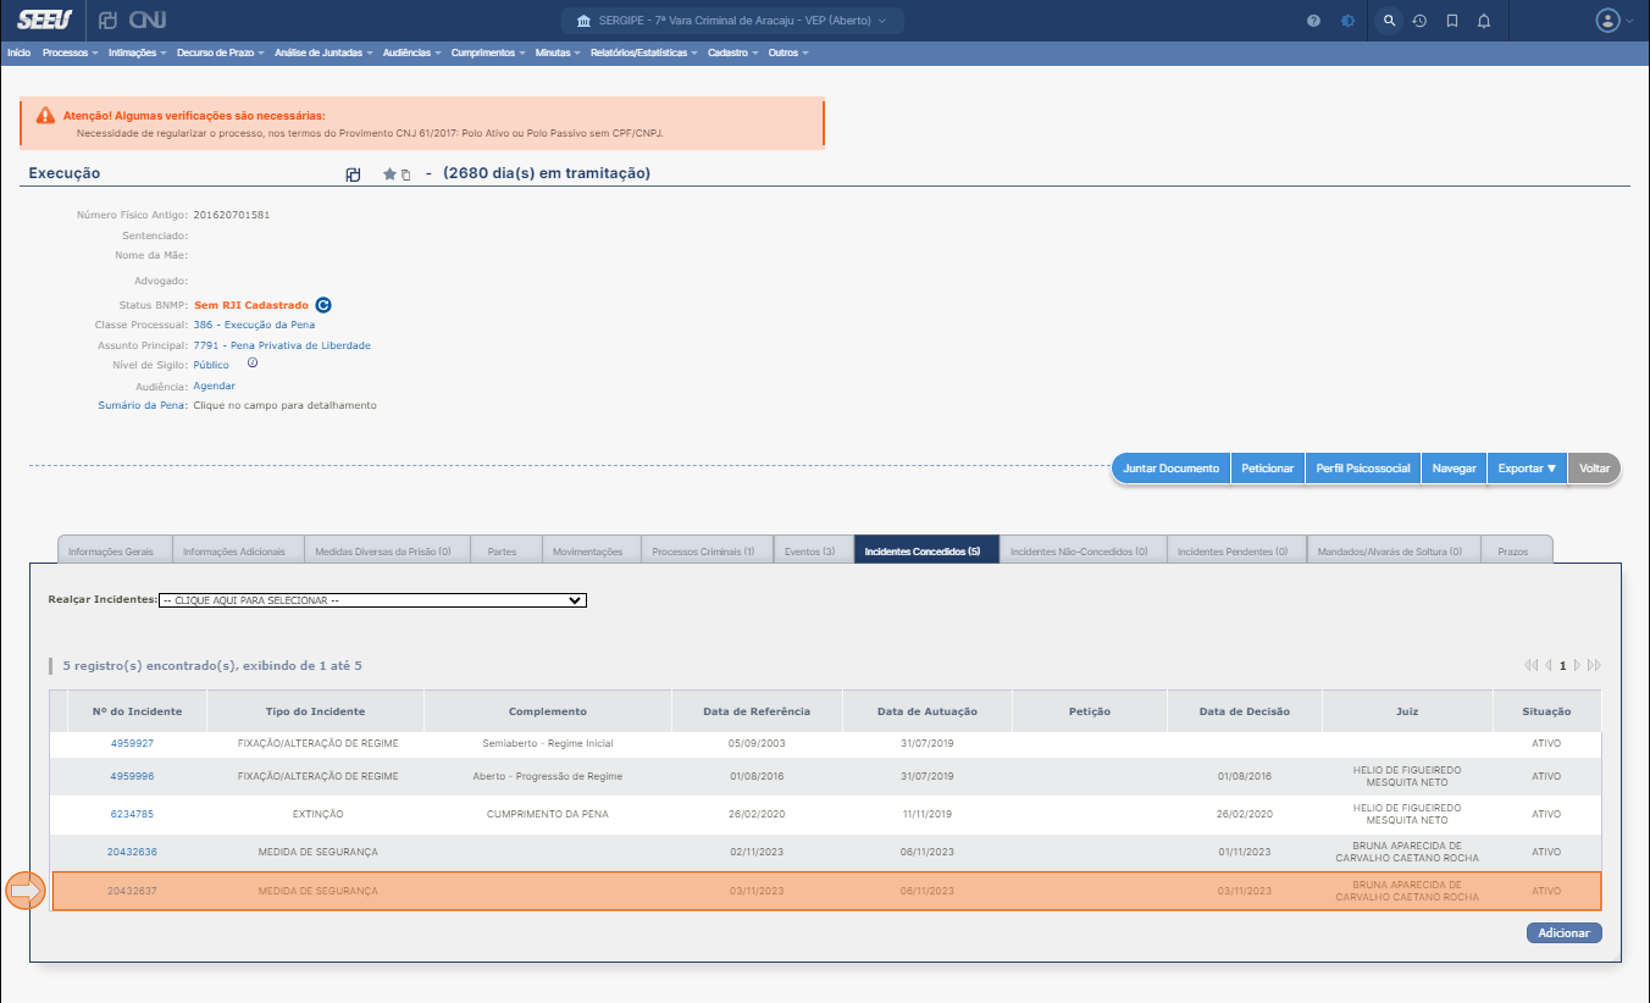Click Voltar button

[1594, 468]
